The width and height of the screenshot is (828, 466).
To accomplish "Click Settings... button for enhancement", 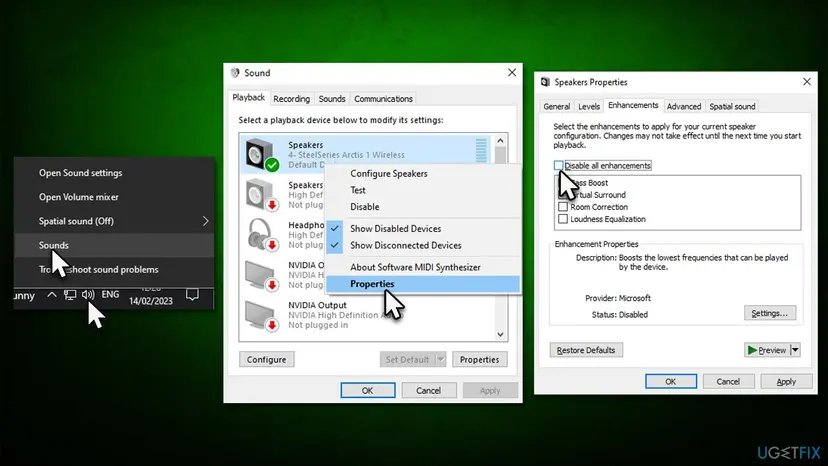I will (x=769, y=313).
